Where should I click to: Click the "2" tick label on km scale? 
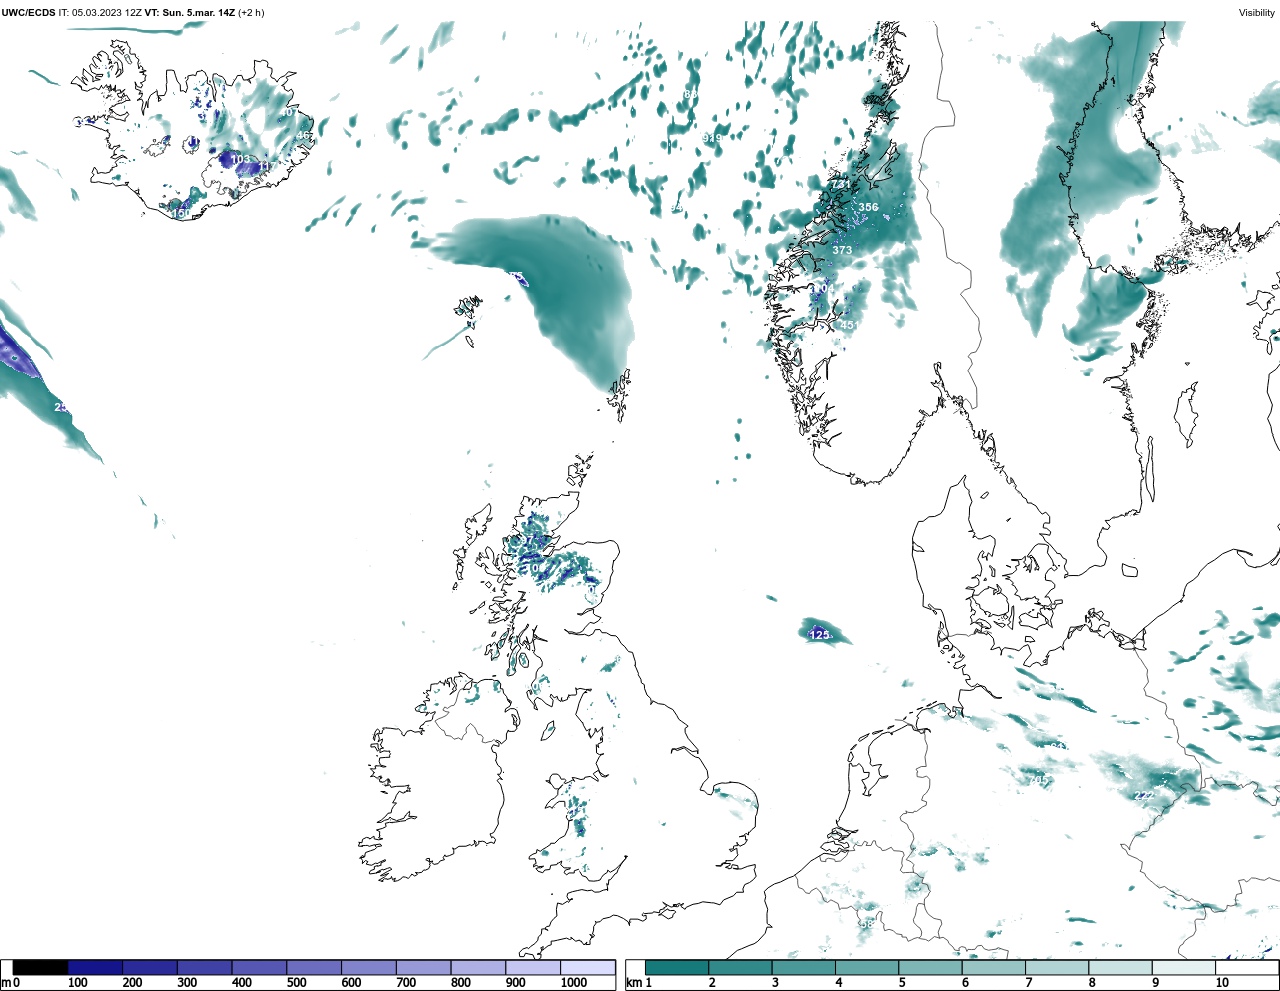712,983
